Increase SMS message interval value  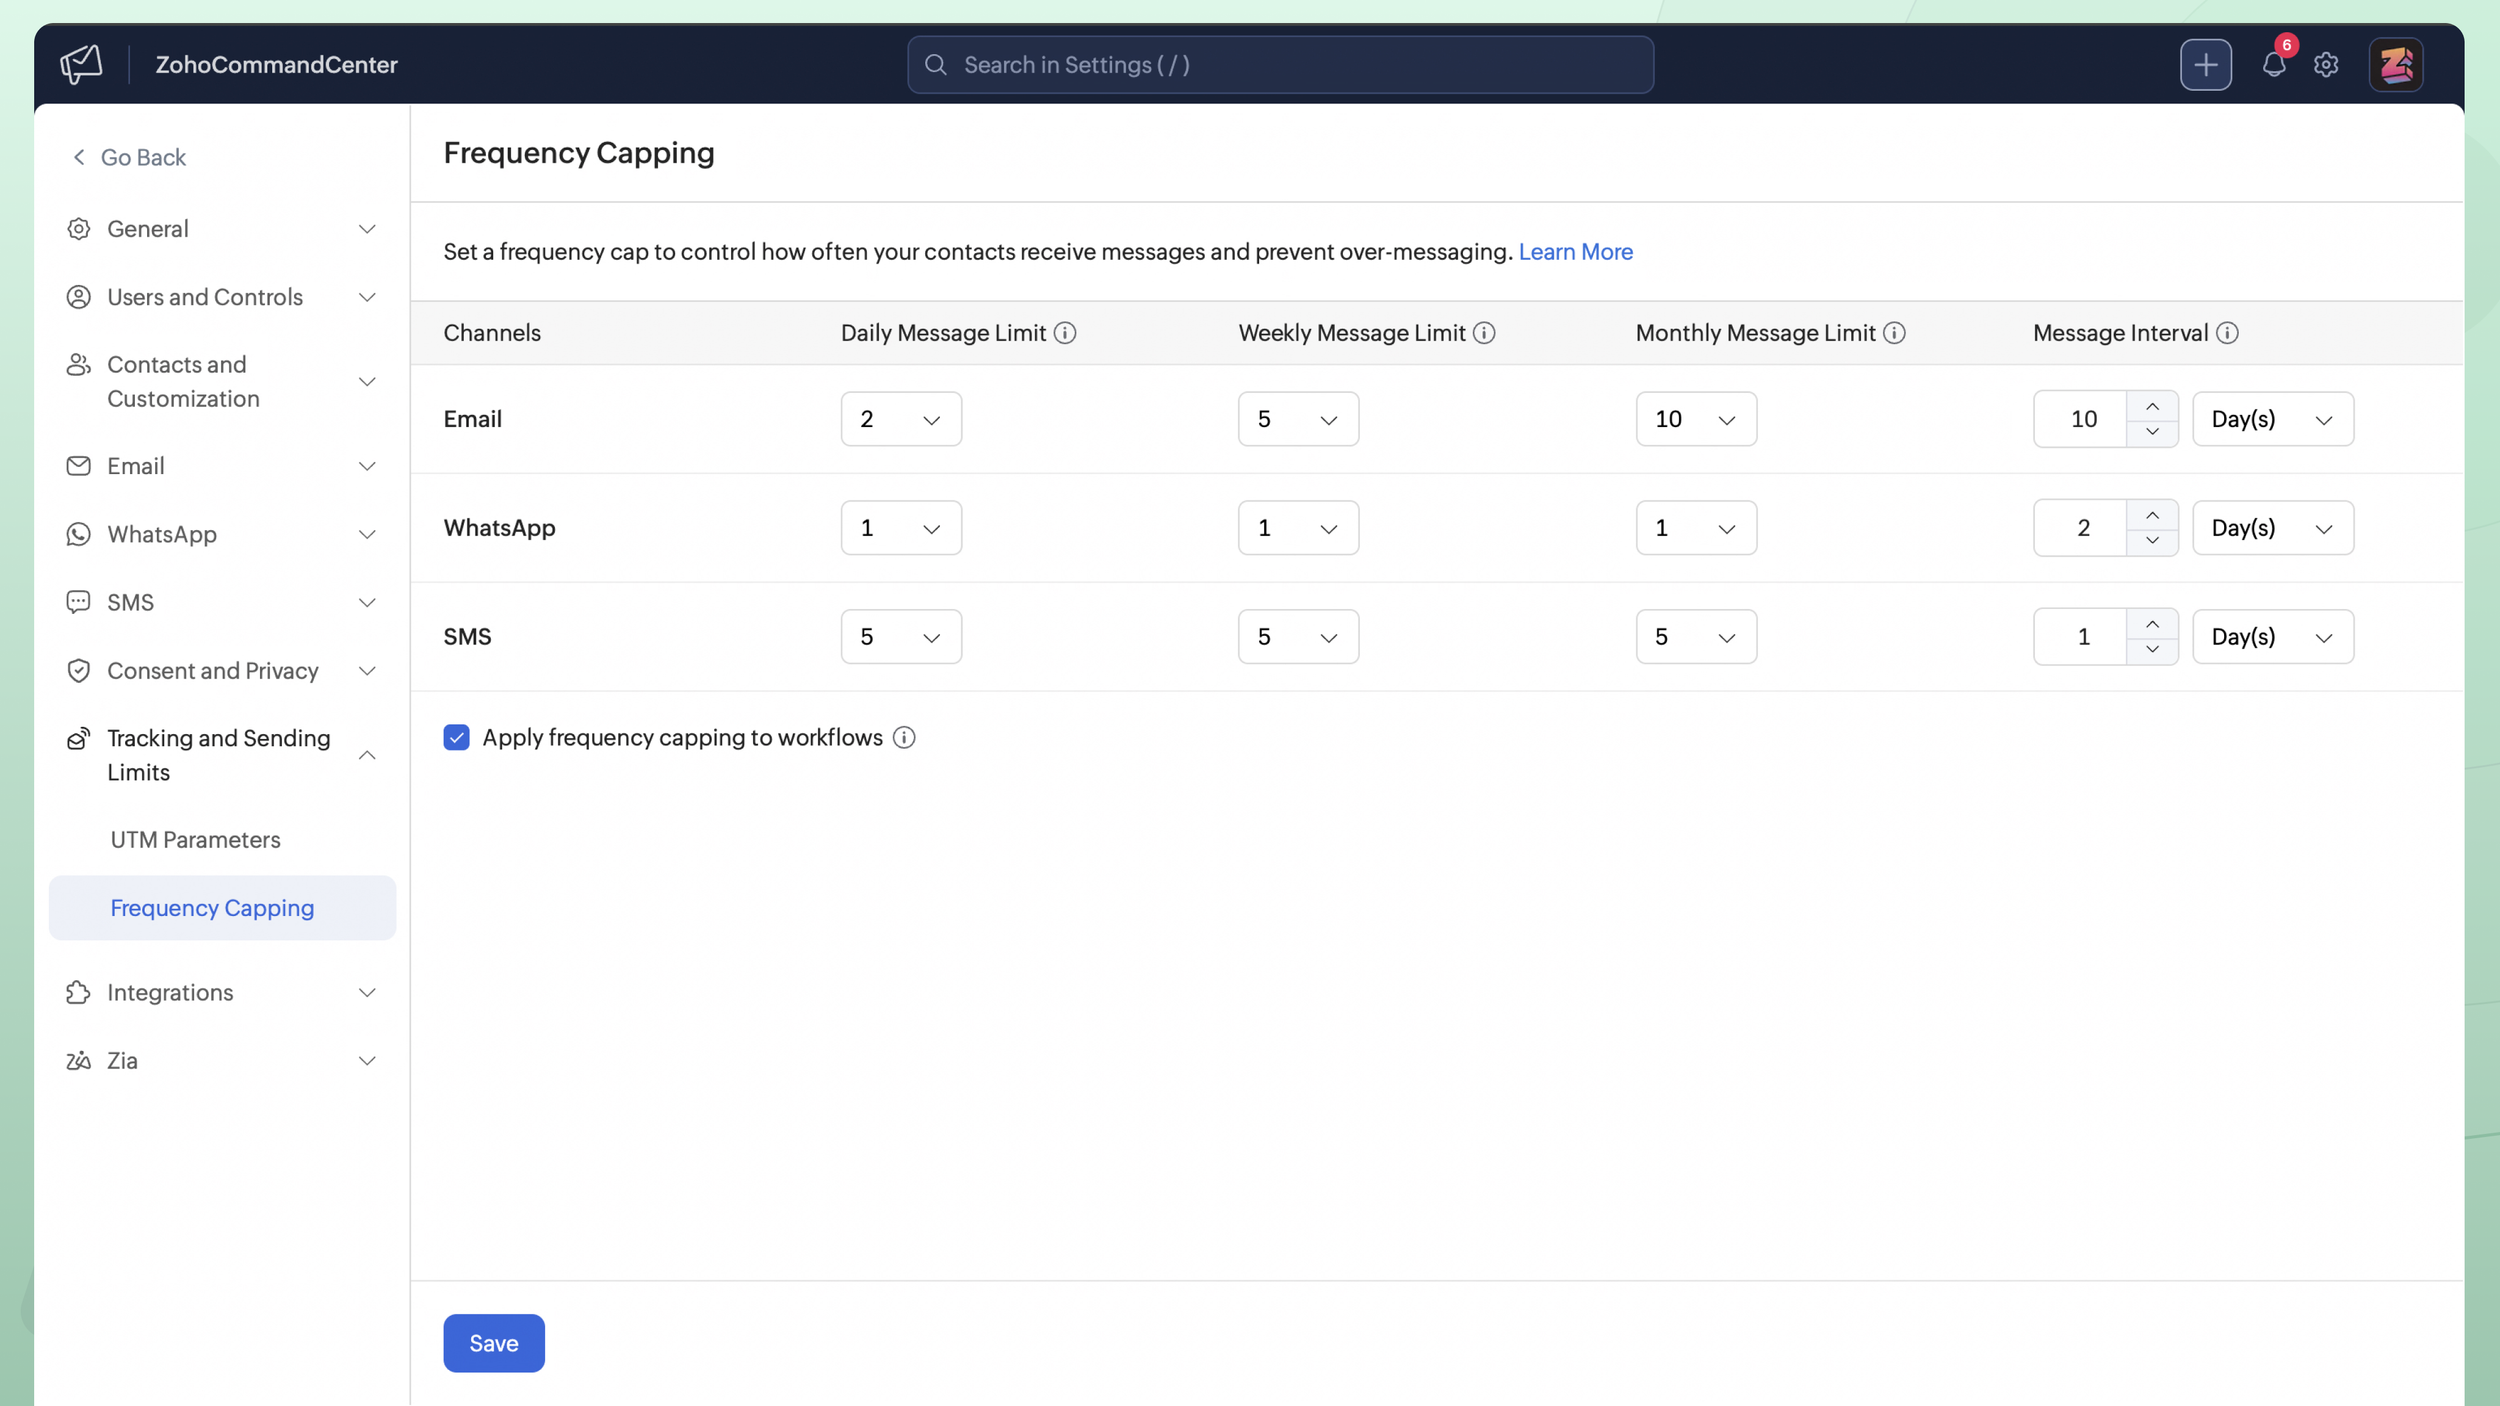click(2152, 624)
